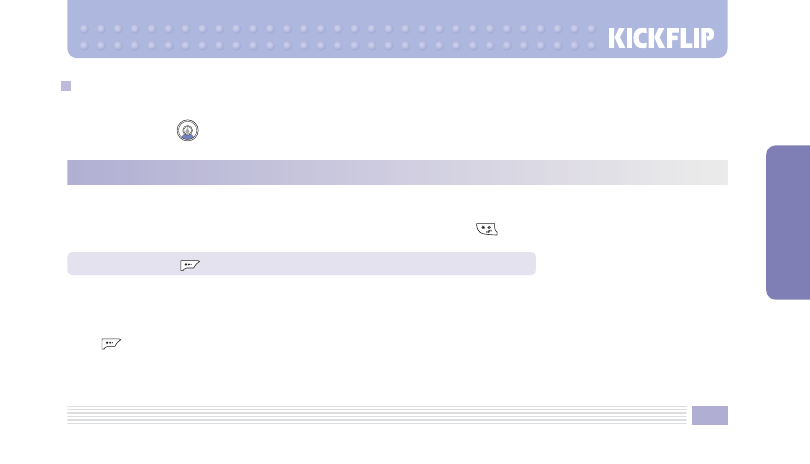The height and width of the screenshot is (464, 810).
Task: Click the first letter K of the KICKFLIP logo
Action: click(x=616, y=38)
